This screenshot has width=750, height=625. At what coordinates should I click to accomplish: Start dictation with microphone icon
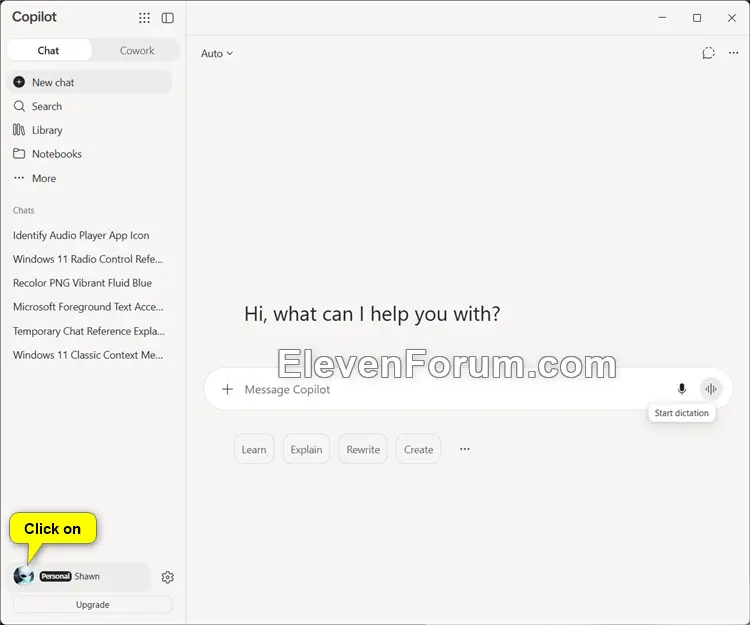(x=682, y=389)
